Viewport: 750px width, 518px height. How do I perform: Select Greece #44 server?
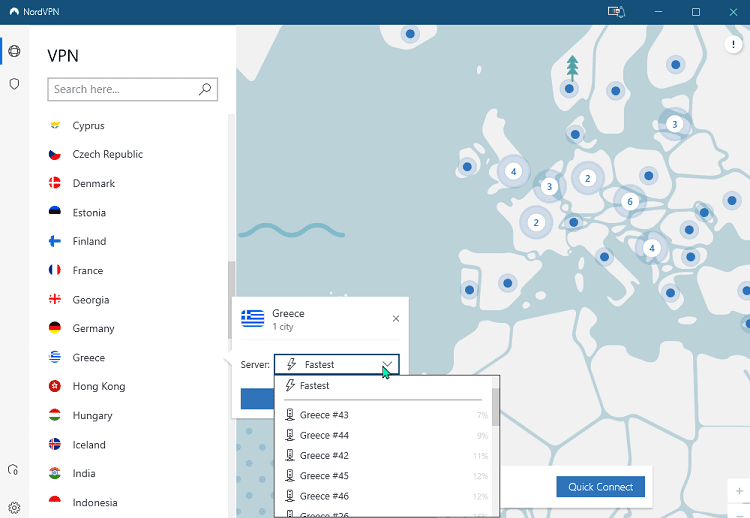(x=383, y=435)
